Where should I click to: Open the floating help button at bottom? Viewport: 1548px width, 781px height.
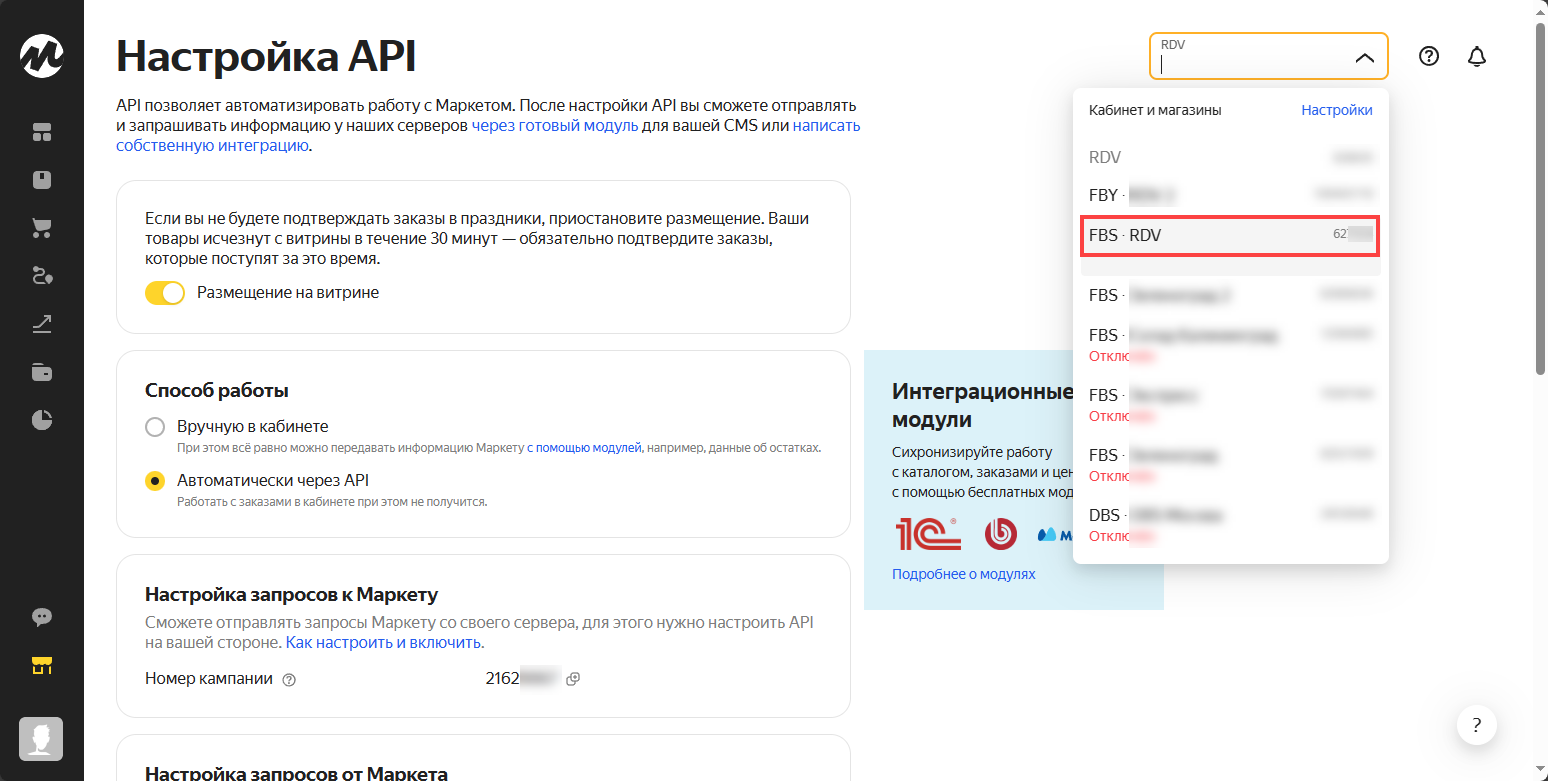point(1477,724)
